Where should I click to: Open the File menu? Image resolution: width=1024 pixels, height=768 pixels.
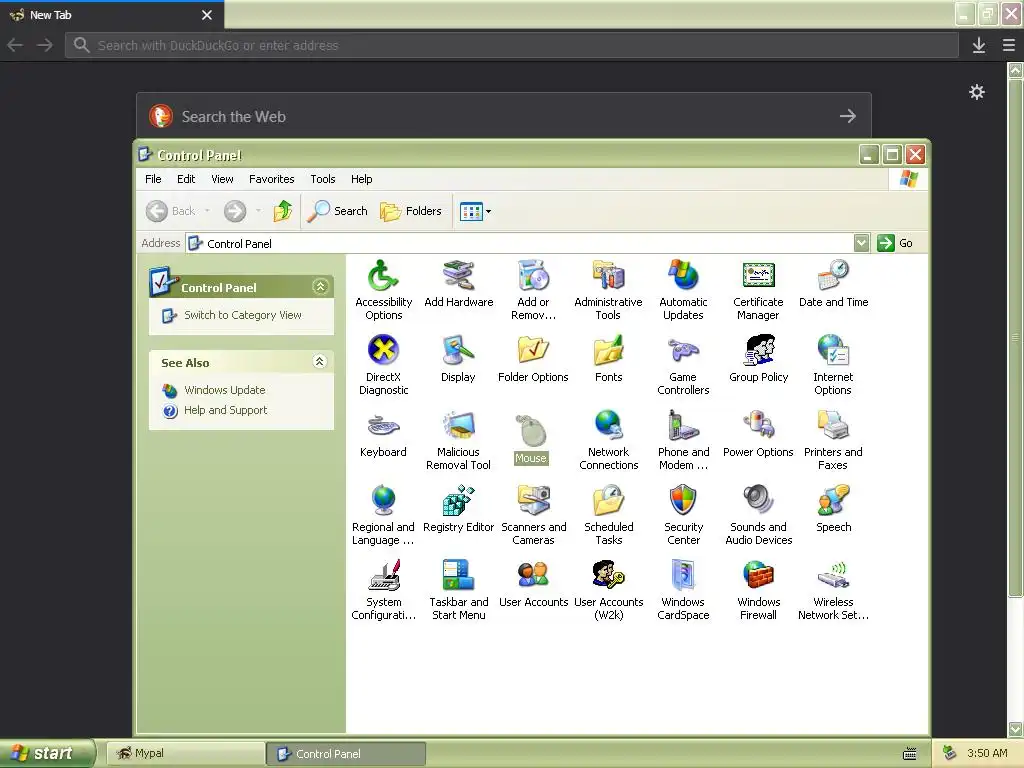(x=153, y=179)
